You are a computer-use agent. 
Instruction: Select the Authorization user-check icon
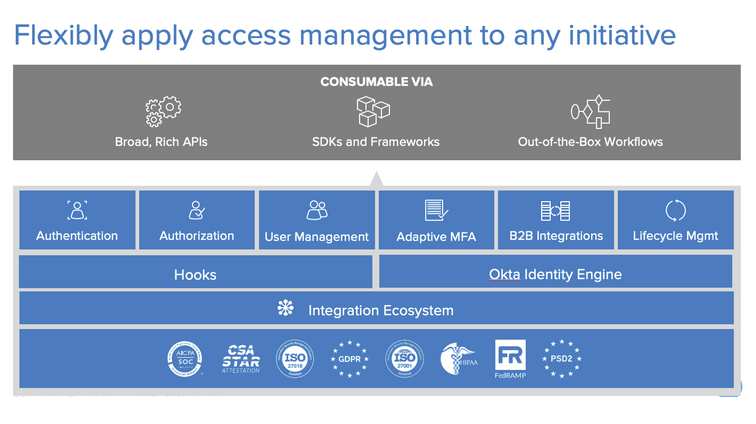pos(197,210)
